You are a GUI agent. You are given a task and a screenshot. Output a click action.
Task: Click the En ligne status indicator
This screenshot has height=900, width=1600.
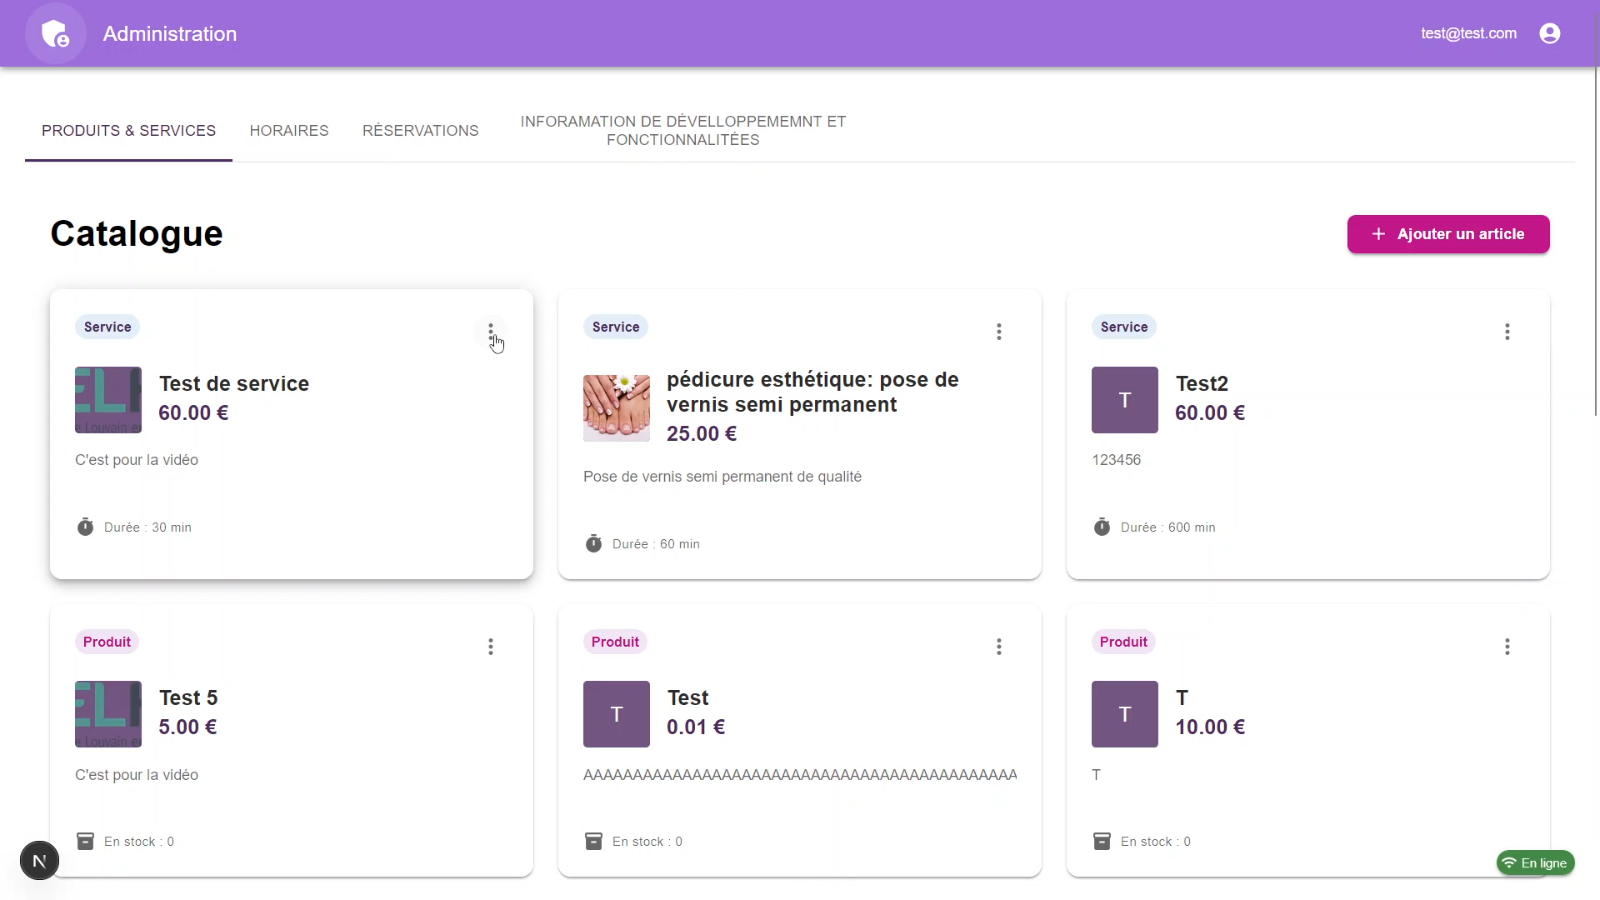[x=1535, y=863]
